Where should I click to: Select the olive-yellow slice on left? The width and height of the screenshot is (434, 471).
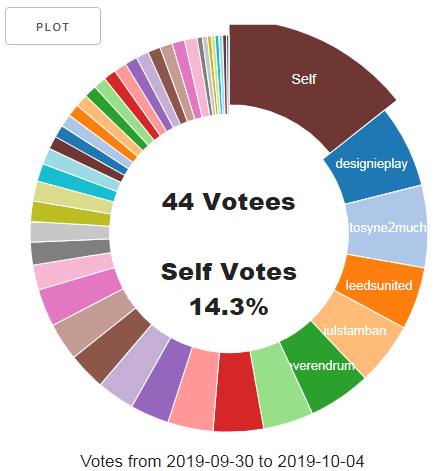71,214
